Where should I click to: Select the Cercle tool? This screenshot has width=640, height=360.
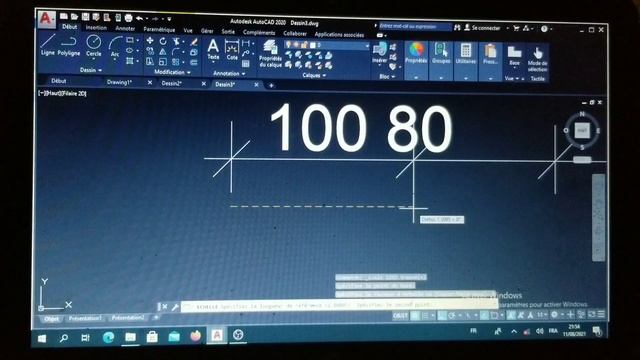93,46
